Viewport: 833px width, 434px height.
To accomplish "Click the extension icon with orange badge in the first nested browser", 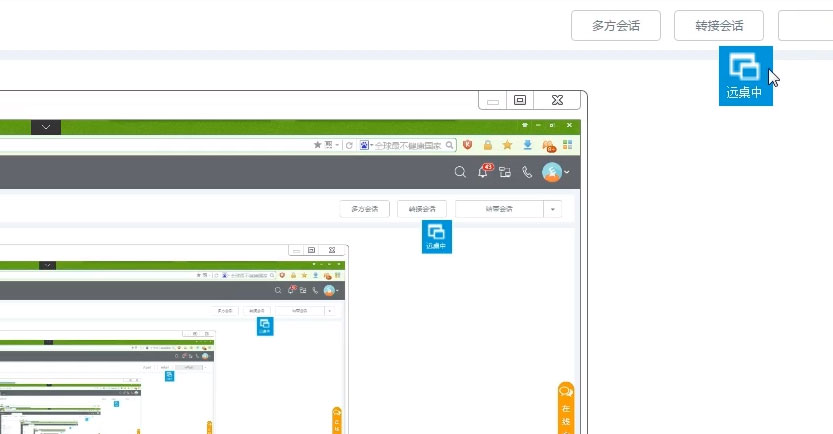I will coord(548,145).
